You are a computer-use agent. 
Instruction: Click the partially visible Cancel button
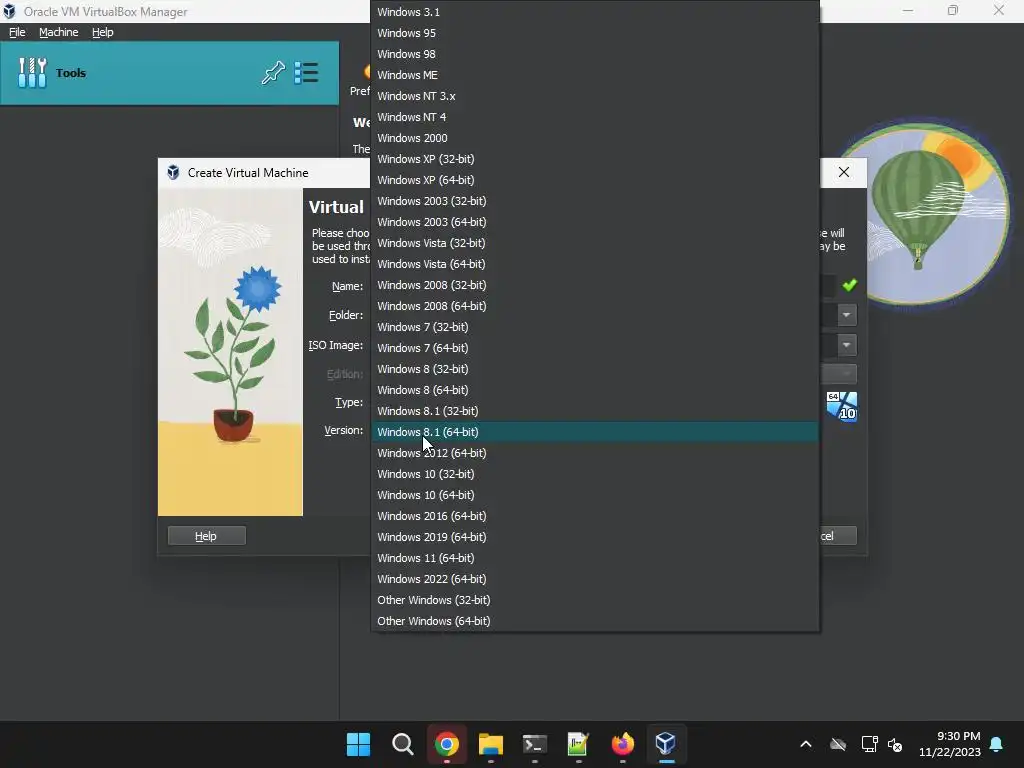[x=839, y=536]
